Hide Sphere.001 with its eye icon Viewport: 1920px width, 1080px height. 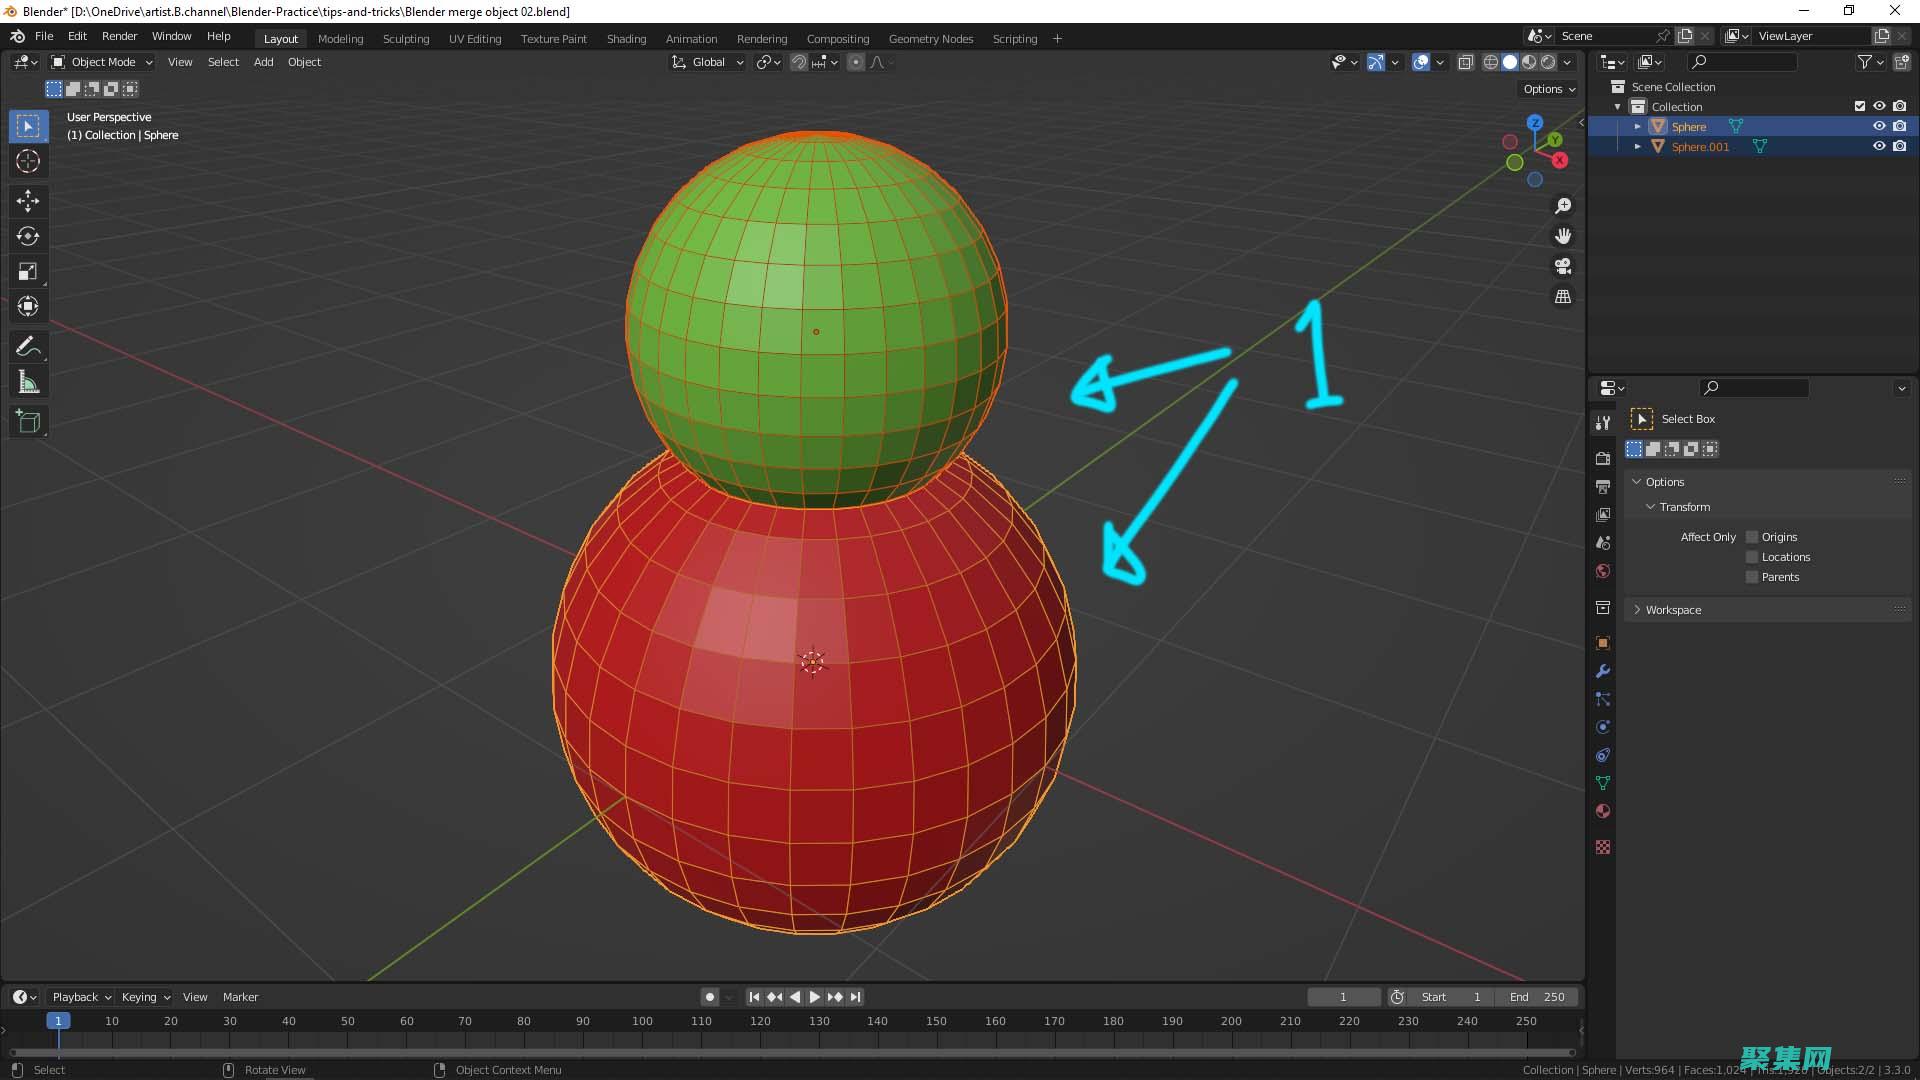(x=1879, y=146)
